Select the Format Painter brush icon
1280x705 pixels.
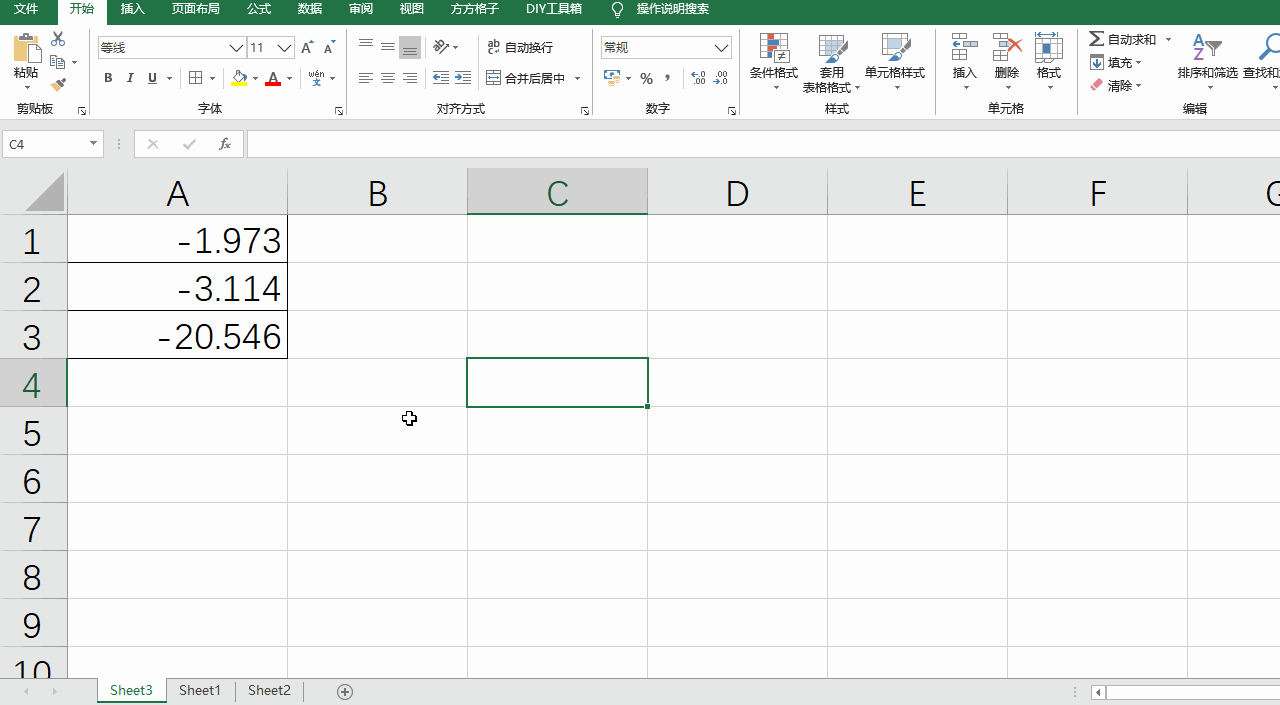point(58,85)
